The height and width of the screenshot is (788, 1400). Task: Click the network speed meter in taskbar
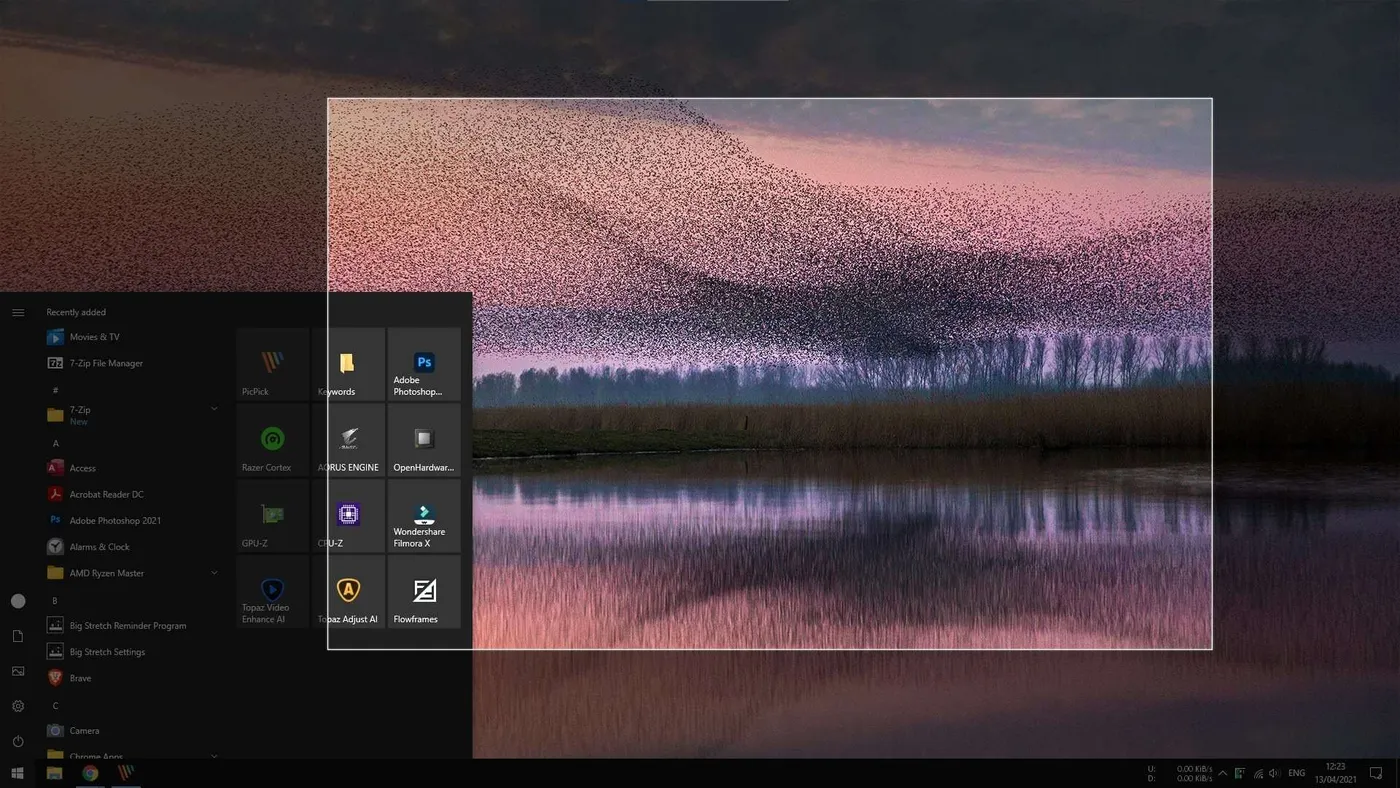click(x=1181, y=773)
